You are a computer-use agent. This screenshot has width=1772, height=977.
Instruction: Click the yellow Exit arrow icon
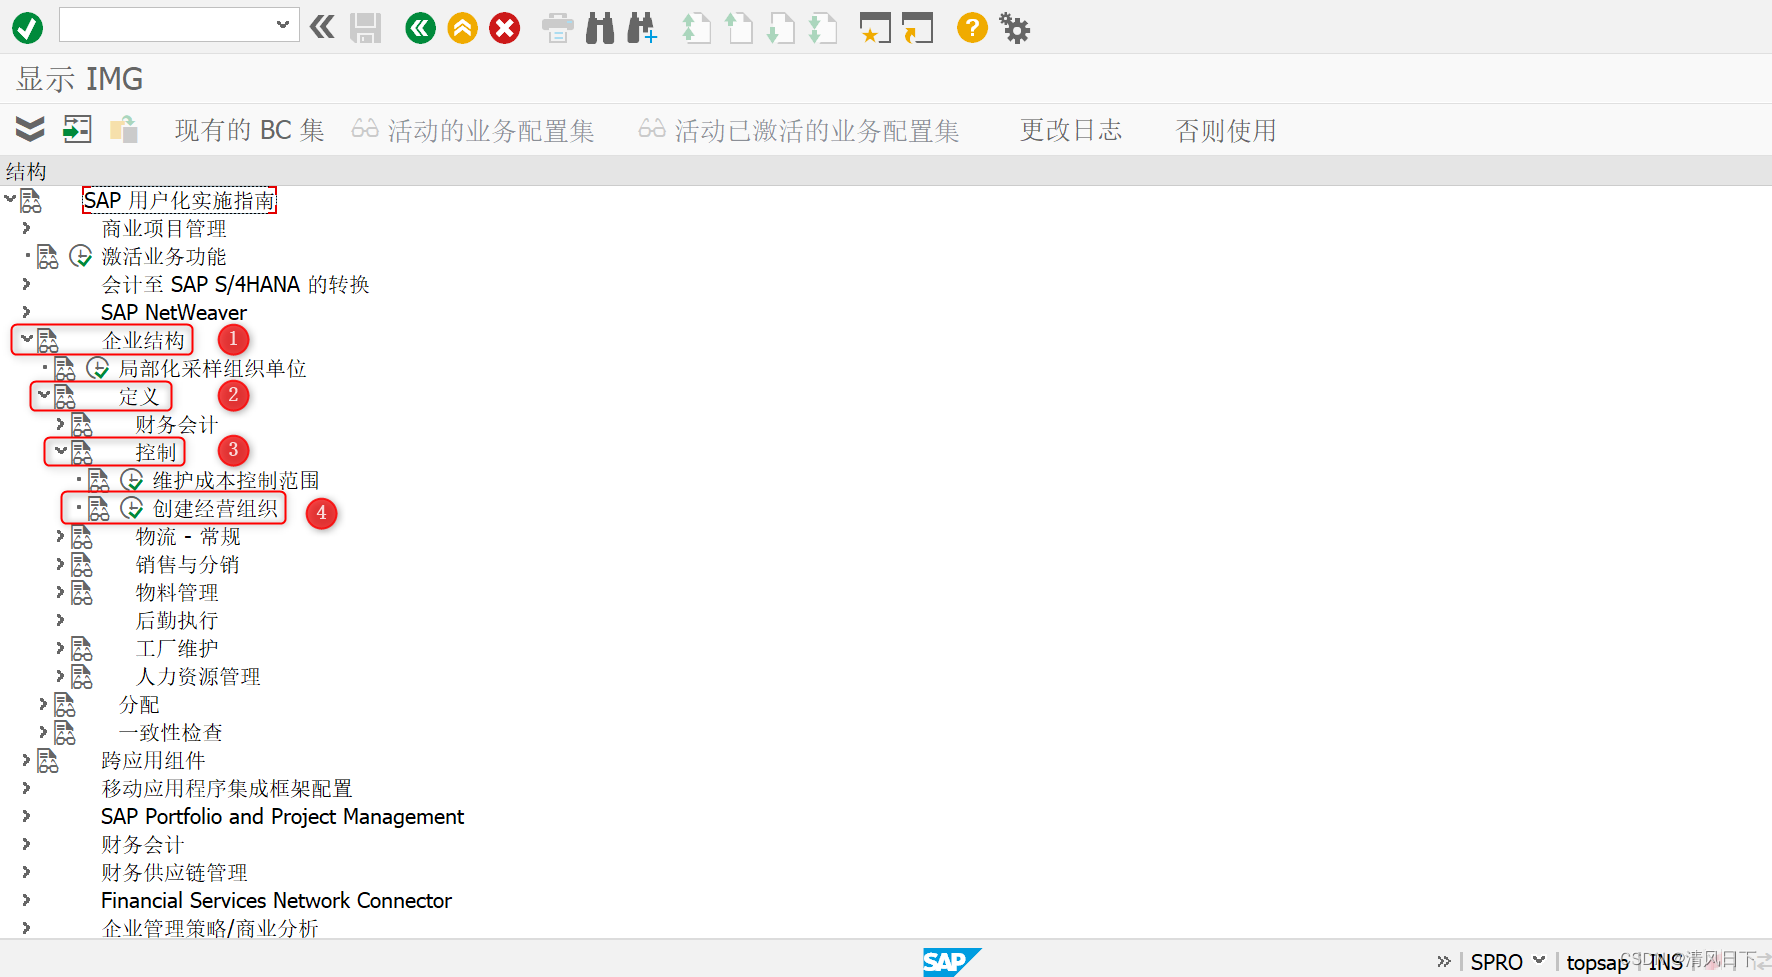coord(462,28)
